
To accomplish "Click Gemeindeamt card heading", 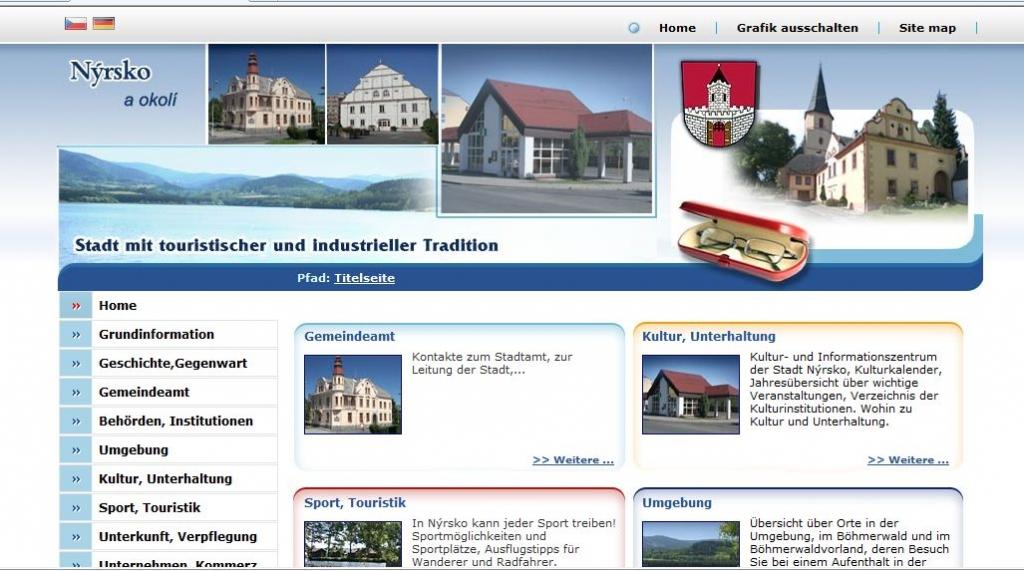I will pyautogui.click(x=349, y=336).
